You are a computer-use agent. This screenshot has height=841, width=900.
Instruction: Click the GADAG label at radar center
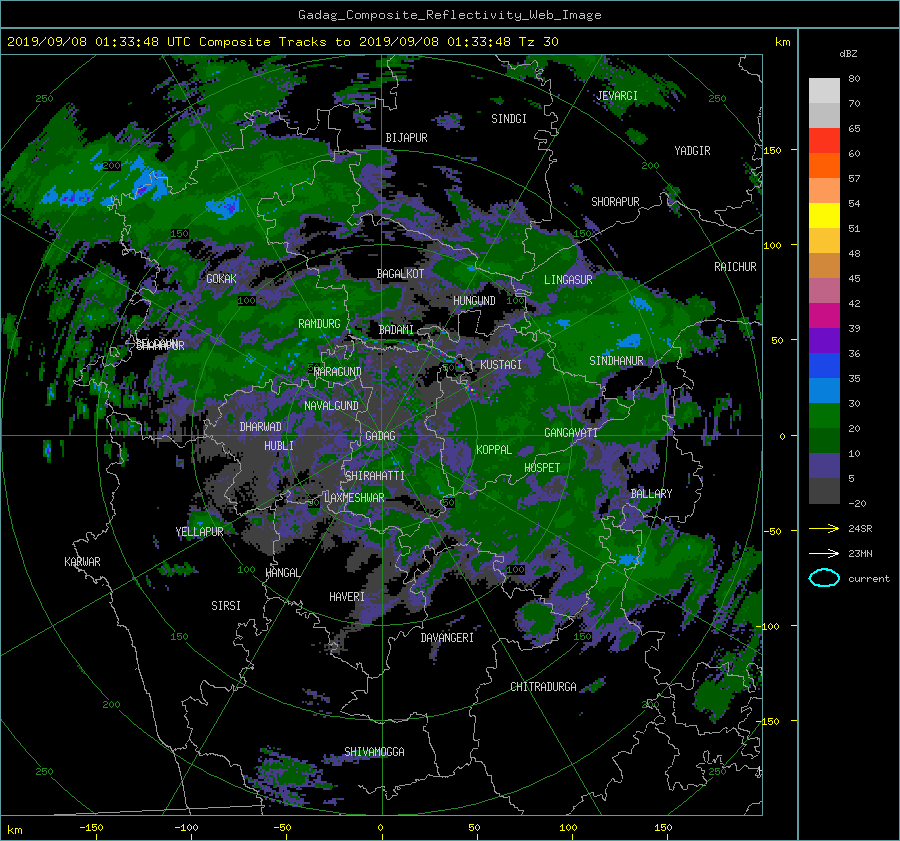pyautogui.click(x=381, y=436)
